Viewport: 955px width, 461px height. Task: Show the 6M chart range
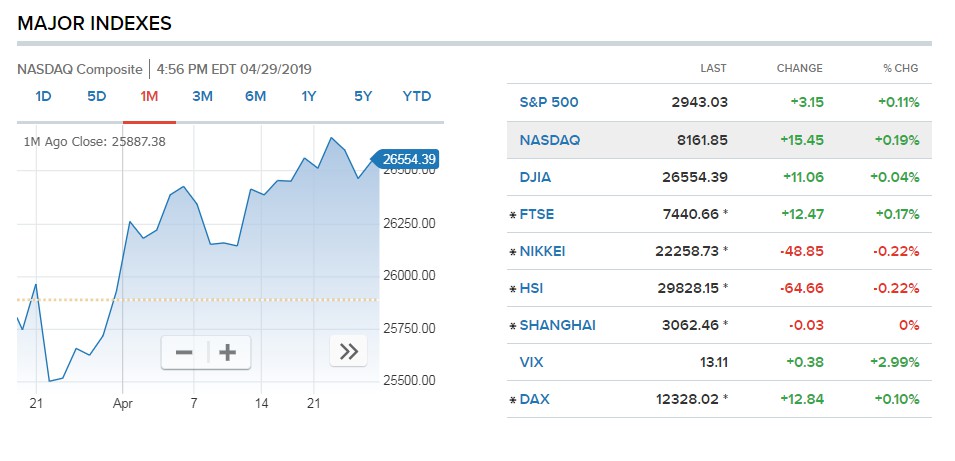255,96
